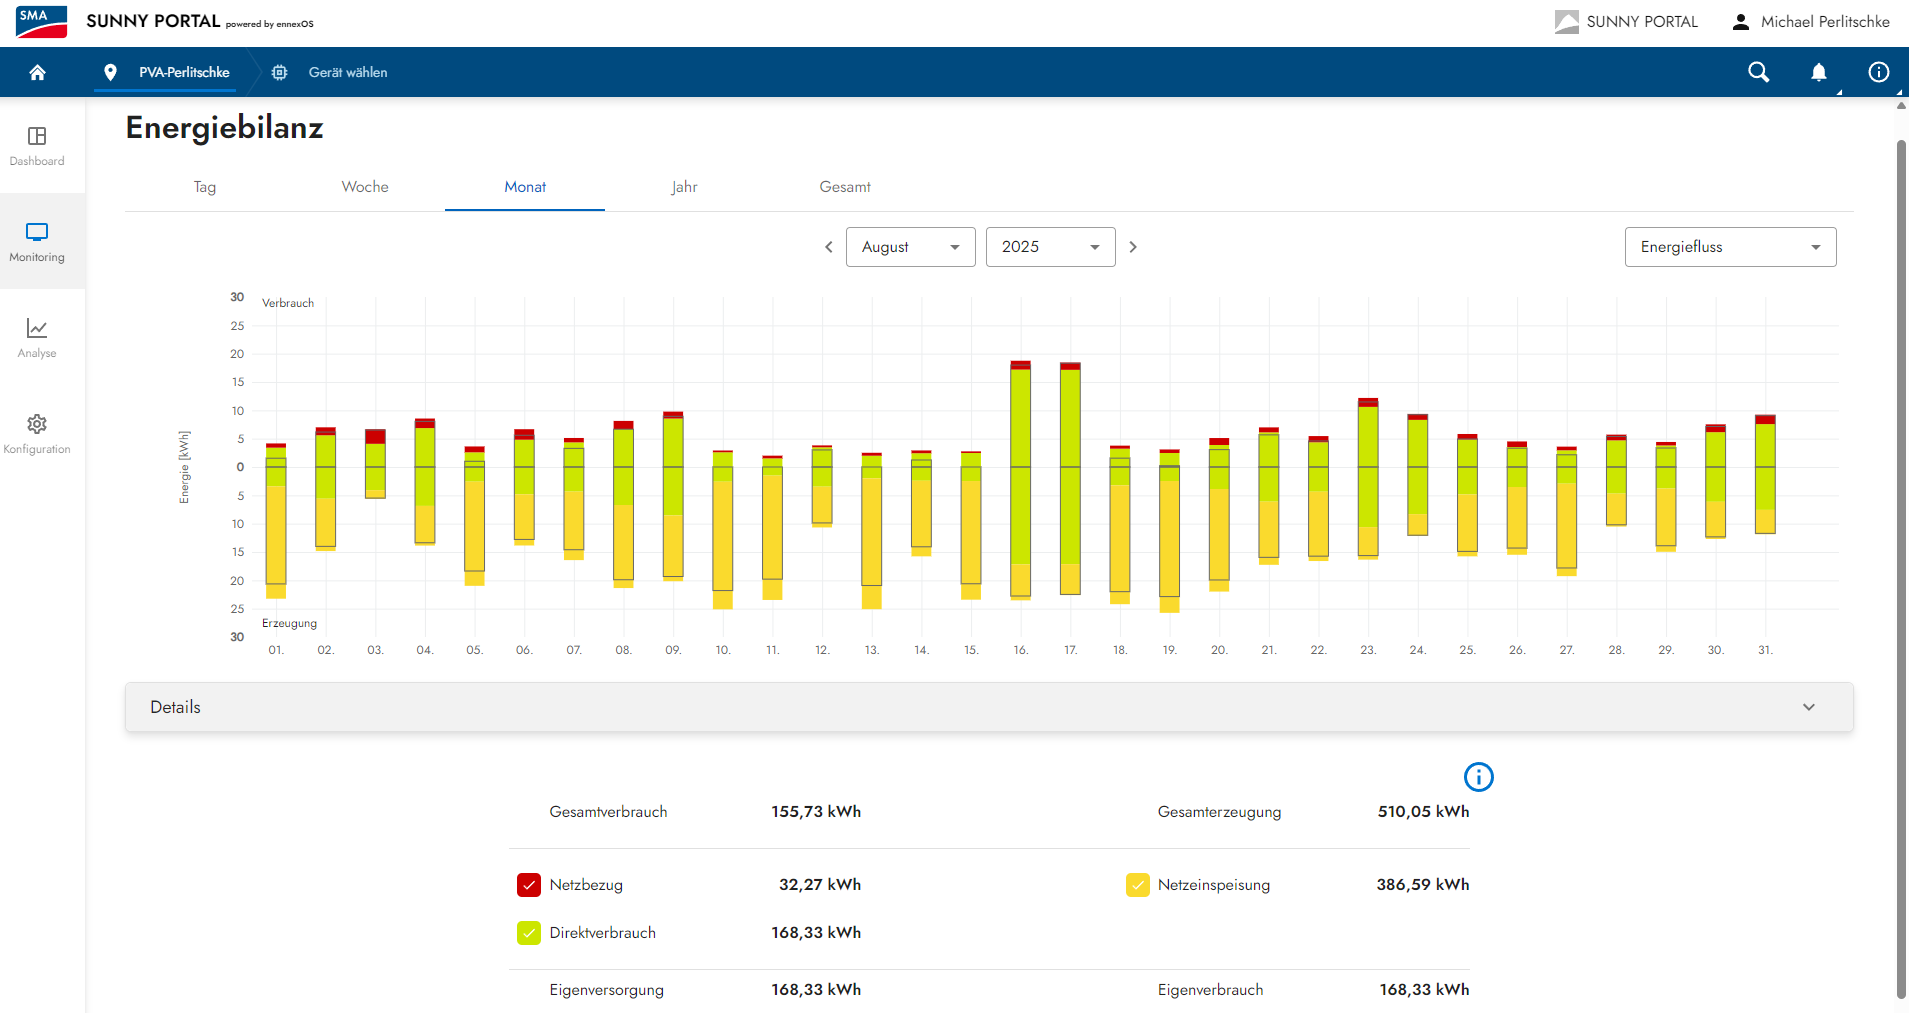Expand the Details panel

pos(988,707)
